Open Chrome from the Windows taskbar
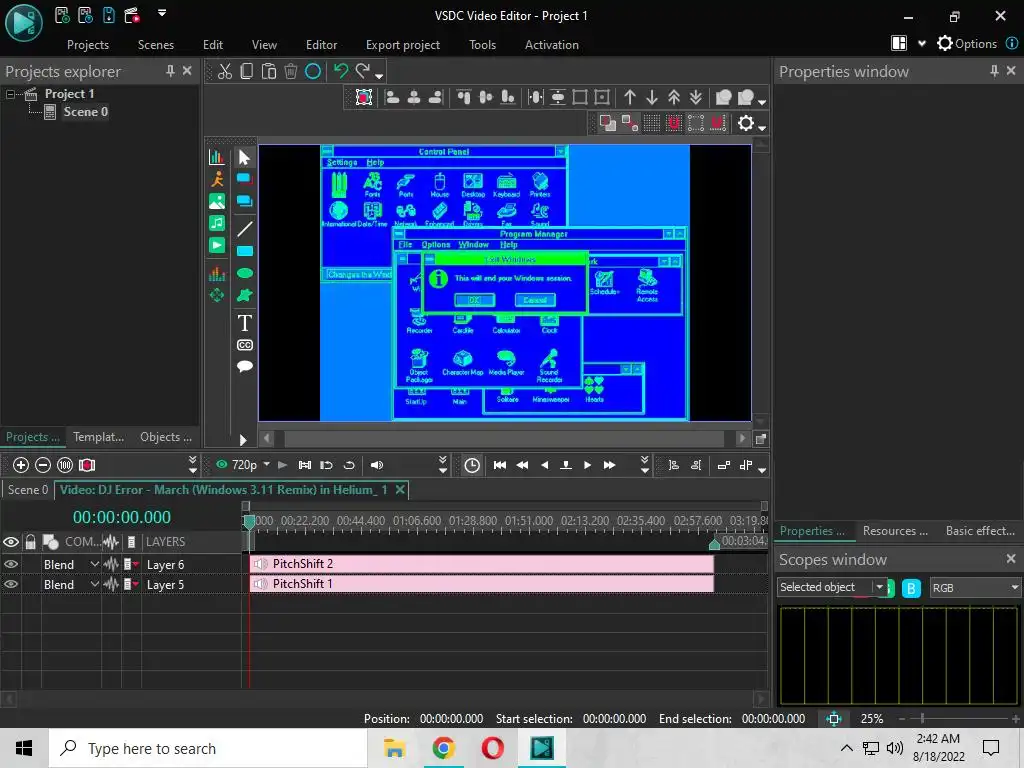The height and width of the screenshot is (768, 1024). [x=443, y=748]
